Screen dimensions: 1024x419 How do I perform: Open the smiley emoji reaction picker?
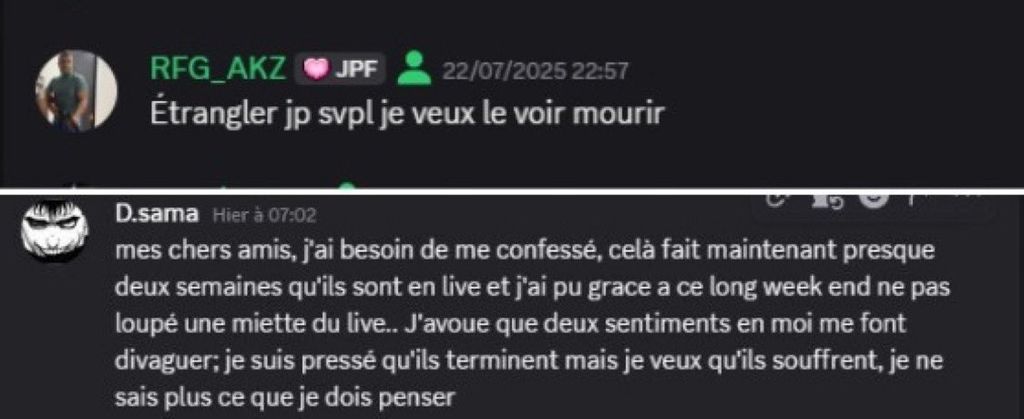click(872, 198)
